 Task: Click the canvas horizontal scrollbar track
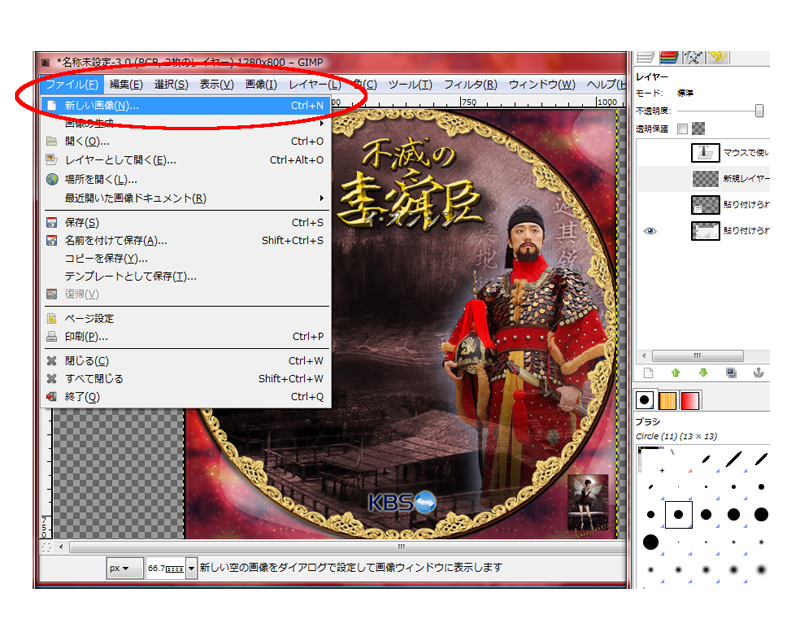[347, 547]
